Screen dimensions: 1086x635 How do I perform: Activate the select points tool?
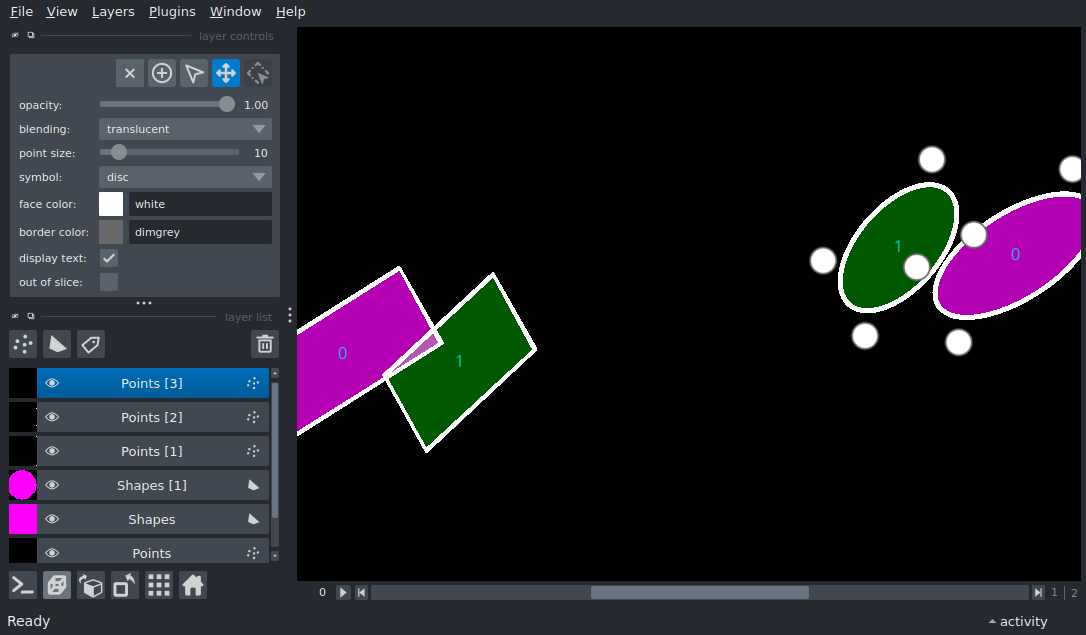pyautogui.click(x=194, y=73)
